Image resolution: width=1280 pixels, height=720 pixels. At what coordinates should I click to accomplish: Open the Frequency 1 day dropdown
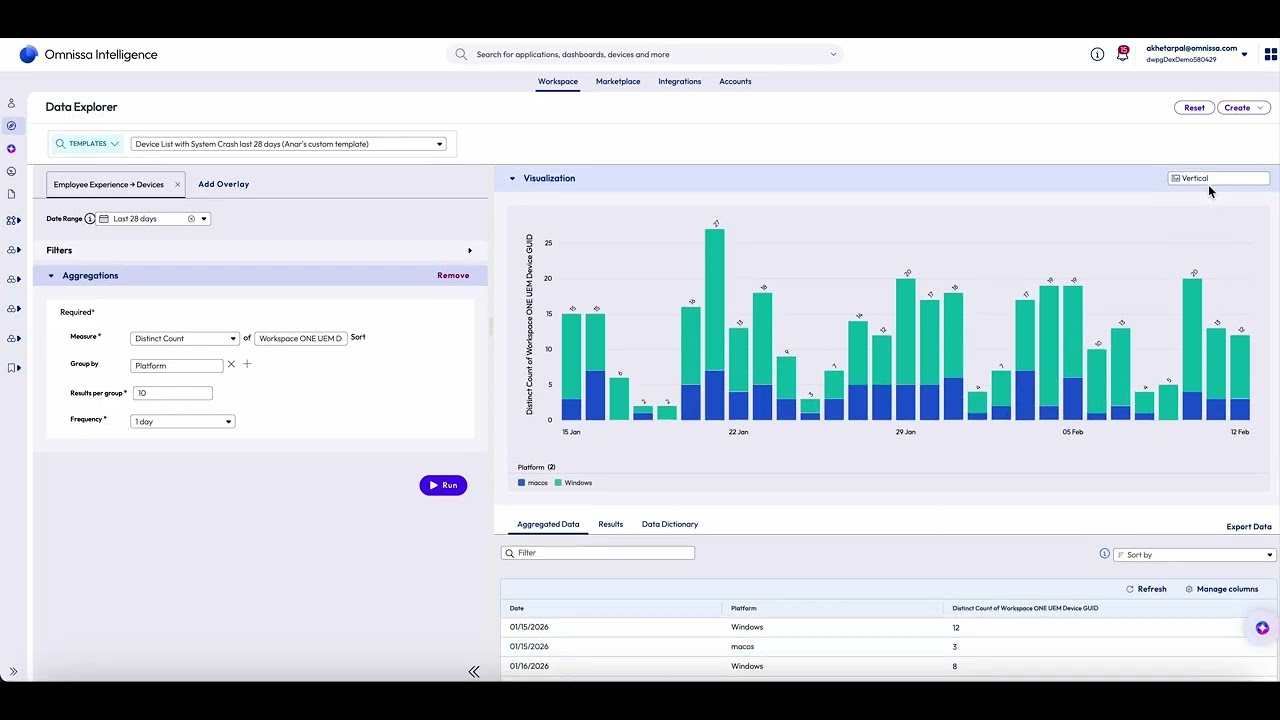point(182,422)
